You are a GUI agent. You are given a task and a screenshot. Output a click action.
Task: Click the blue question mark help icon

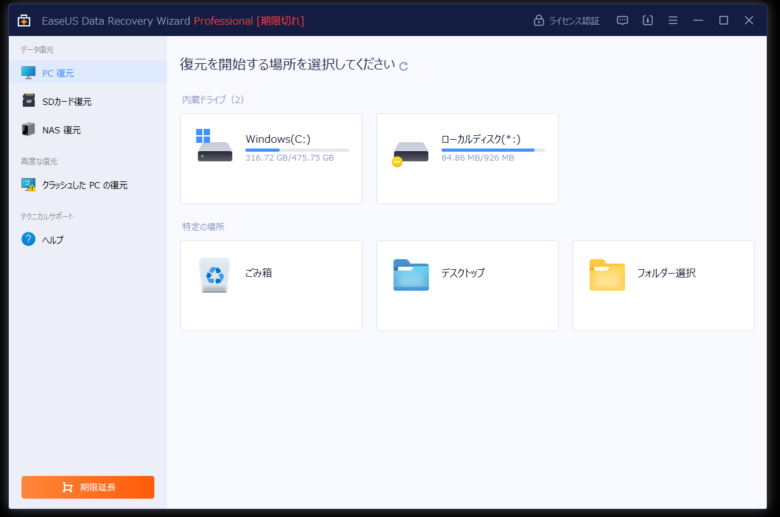[x=28, y=239]
